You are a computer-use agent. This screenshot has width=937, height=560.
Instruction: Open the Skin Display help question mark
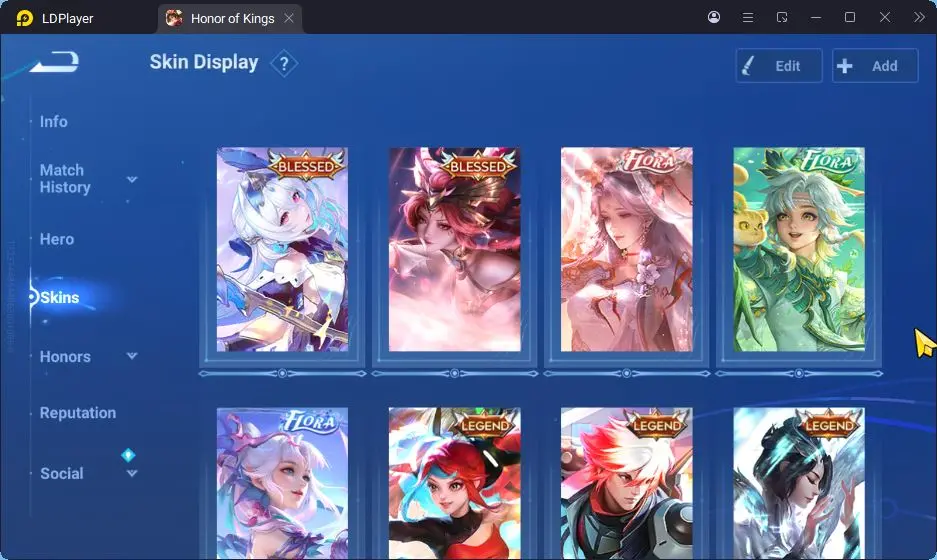(x=284, y=63)
